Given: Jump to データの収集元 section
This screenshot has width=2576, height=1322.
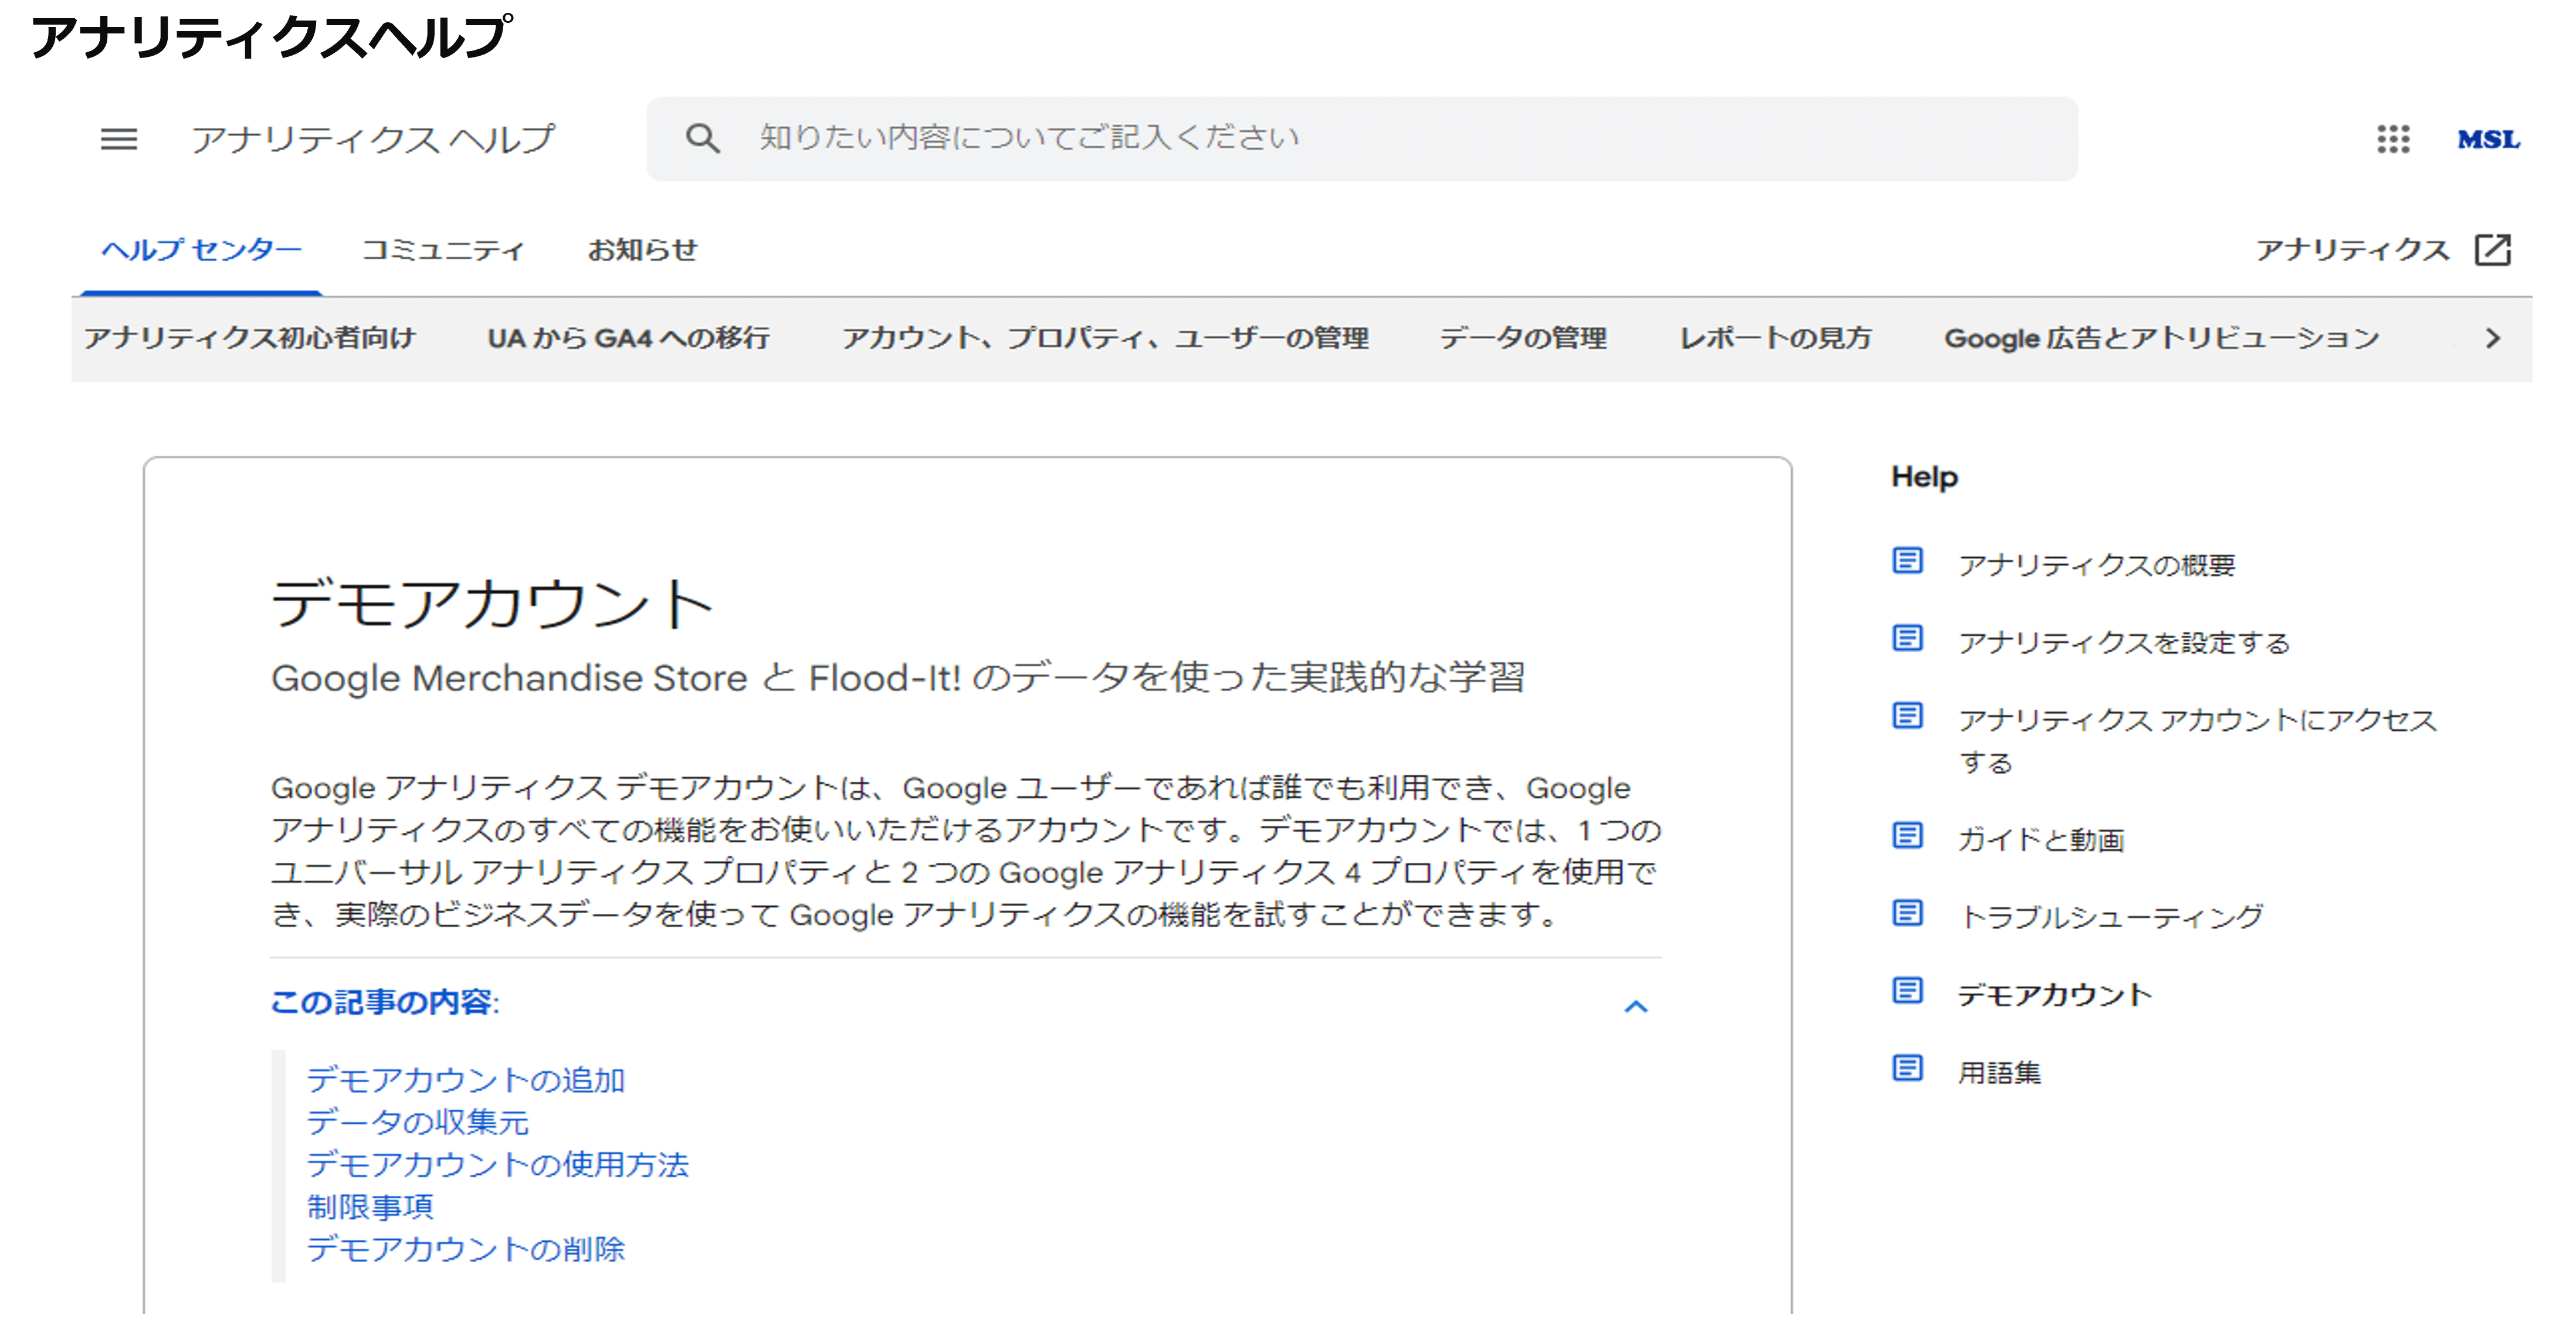Looking at the screenshot, I should (x=417, y=1122).
